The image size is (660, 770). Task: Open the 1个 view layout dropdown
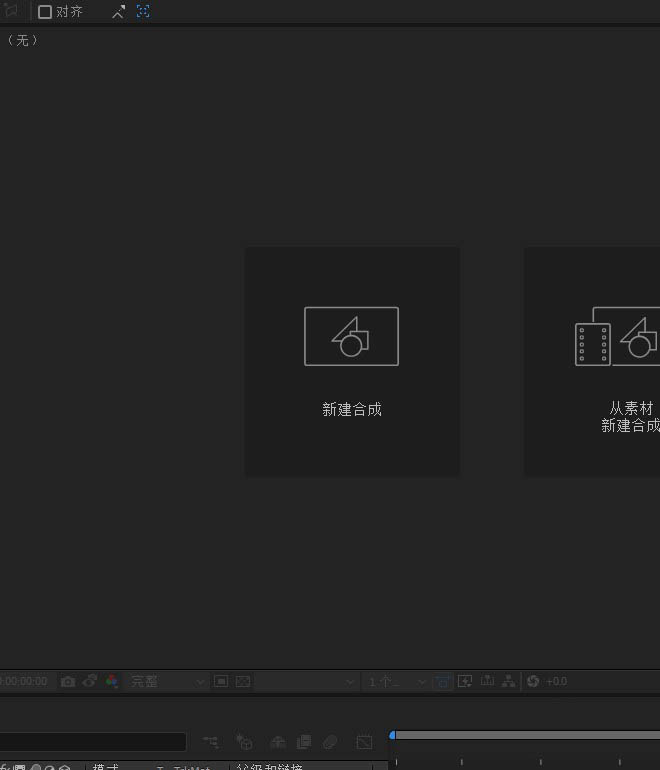point(396,682)
